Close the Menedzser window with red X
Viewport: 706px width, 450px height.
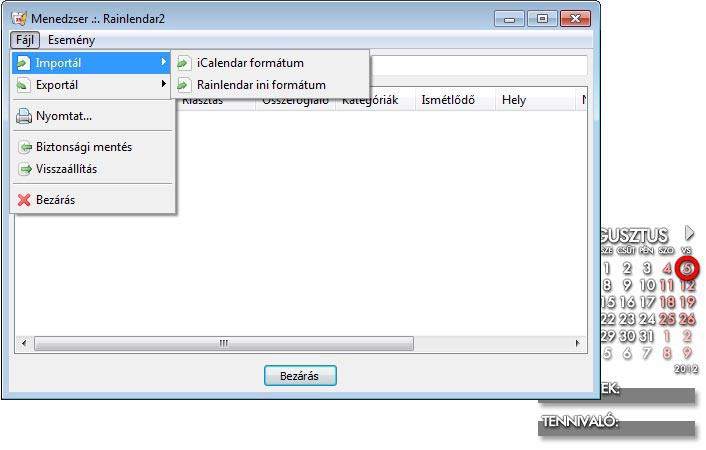coord(575,19)
